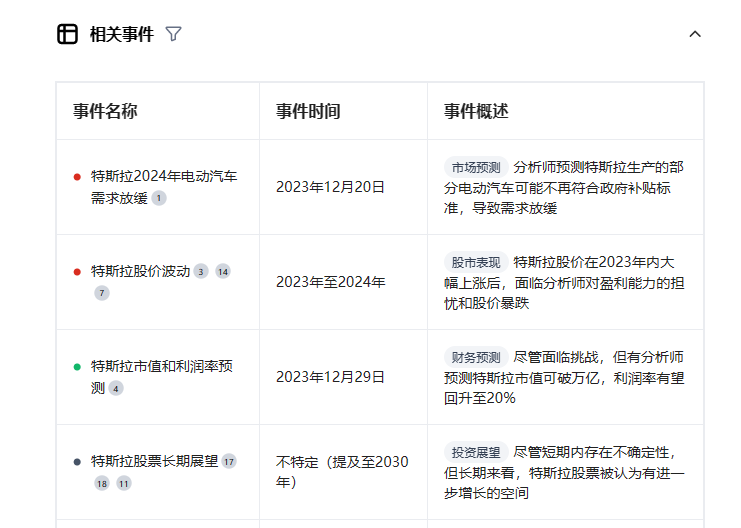The image size is (741, 528).
Task: Click reference badge 1 on 需求放缓 event
Action: click(159, 198)
